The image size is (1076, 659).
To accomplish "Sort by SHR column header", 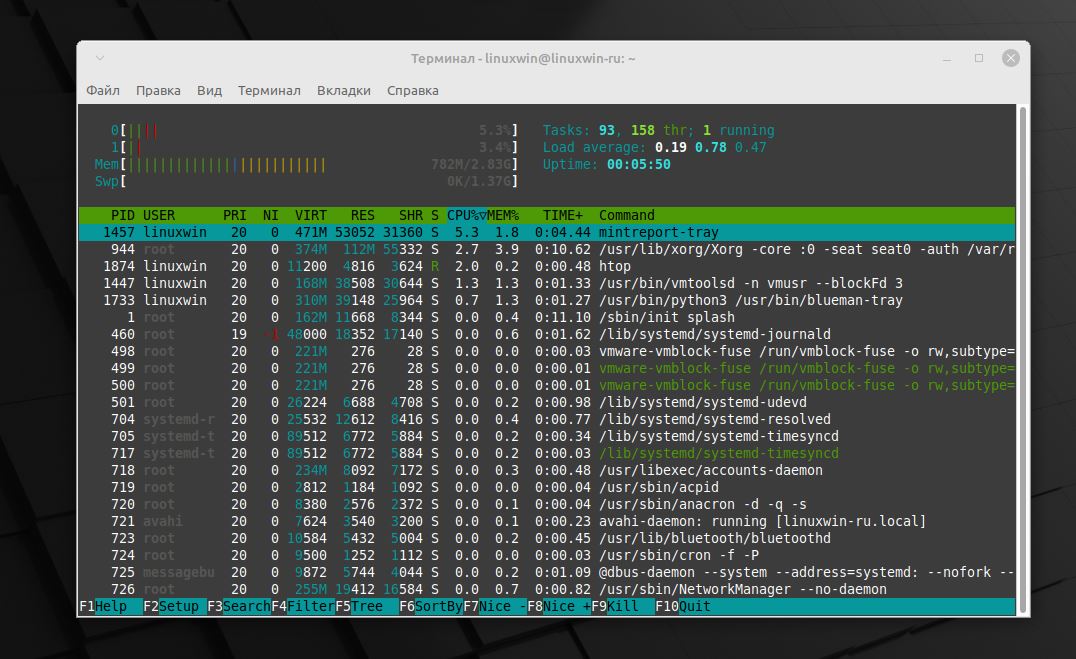I will (411, 216).
